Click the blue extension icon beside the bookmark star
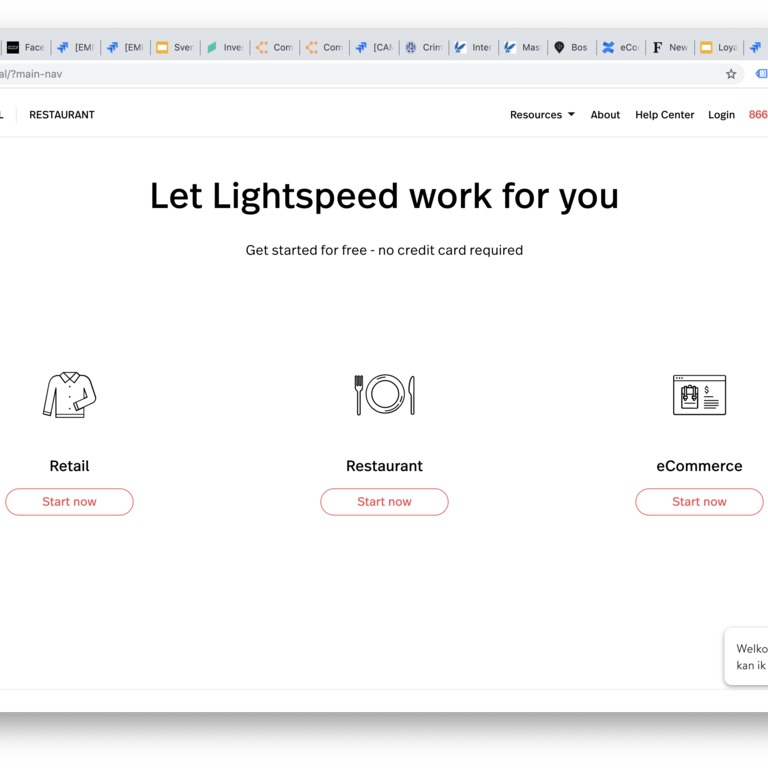This screenshot has height=768, width=768. click(761, 74)
